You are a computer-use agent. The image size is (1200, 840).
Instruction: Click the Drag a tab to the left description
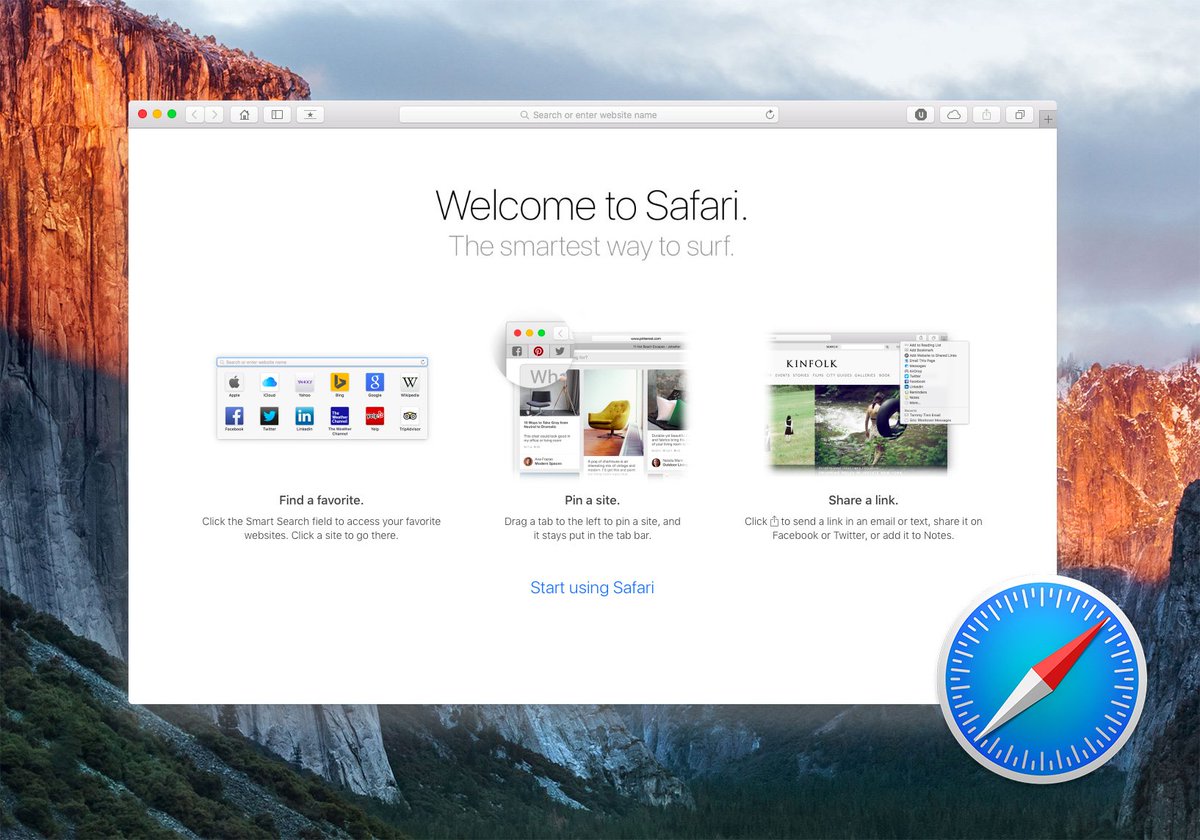(x=592, y=528)
